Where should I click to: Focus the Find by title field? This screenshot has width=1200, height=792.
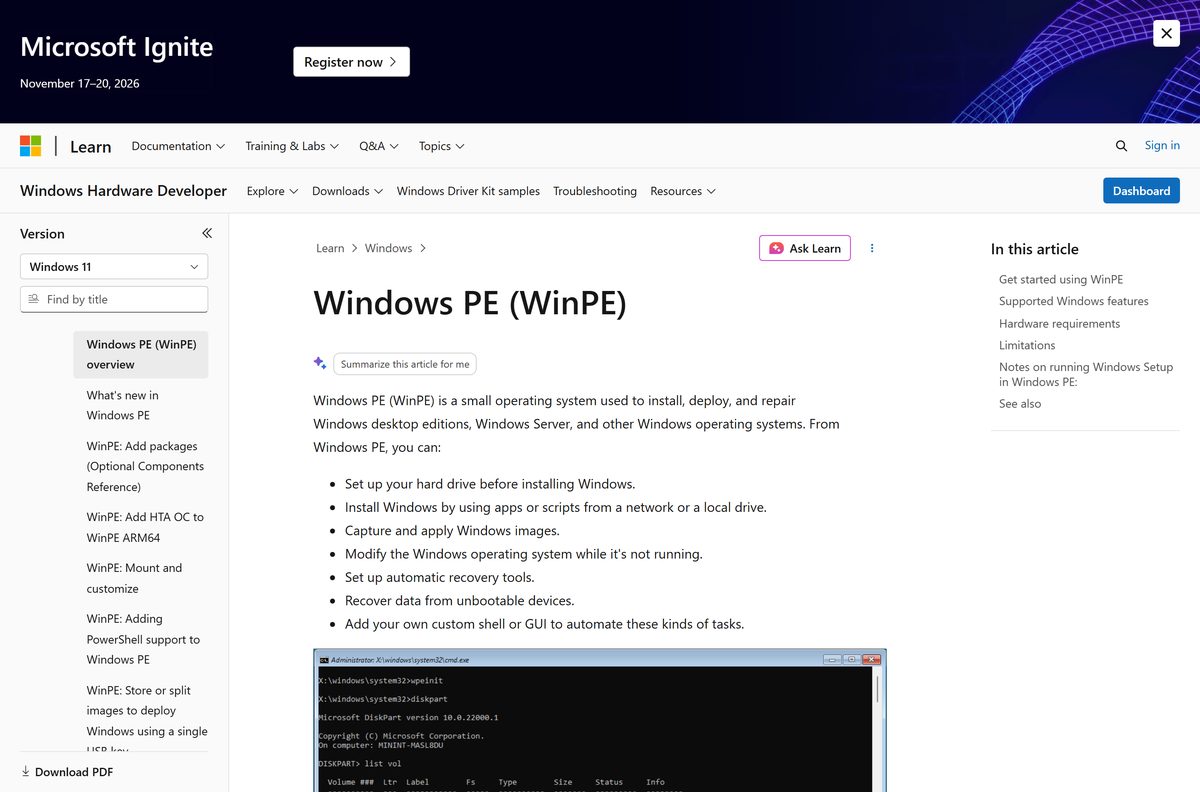(x=114, y=299)
